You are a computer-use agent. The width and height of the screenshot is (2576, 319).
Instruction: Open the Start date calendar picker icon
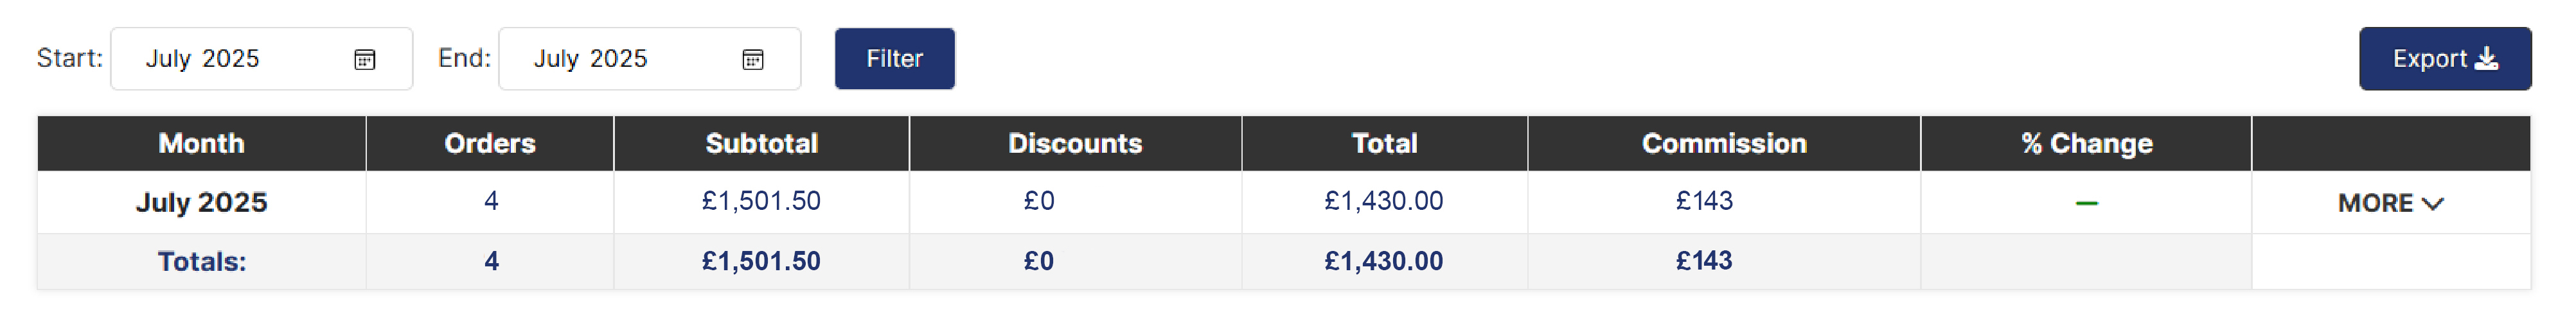[x=365, y=60]
